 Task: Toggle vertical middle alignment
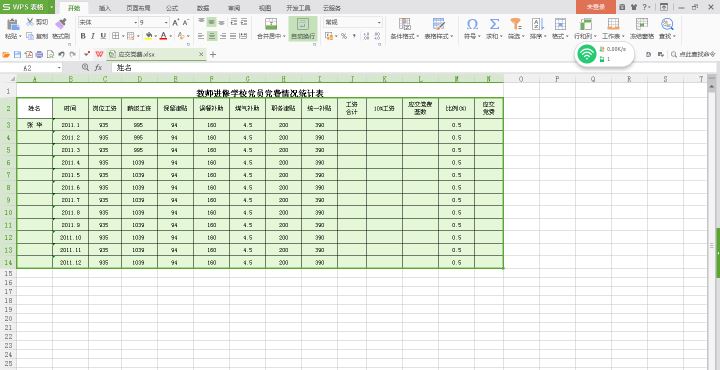click(x=211, y=22)
